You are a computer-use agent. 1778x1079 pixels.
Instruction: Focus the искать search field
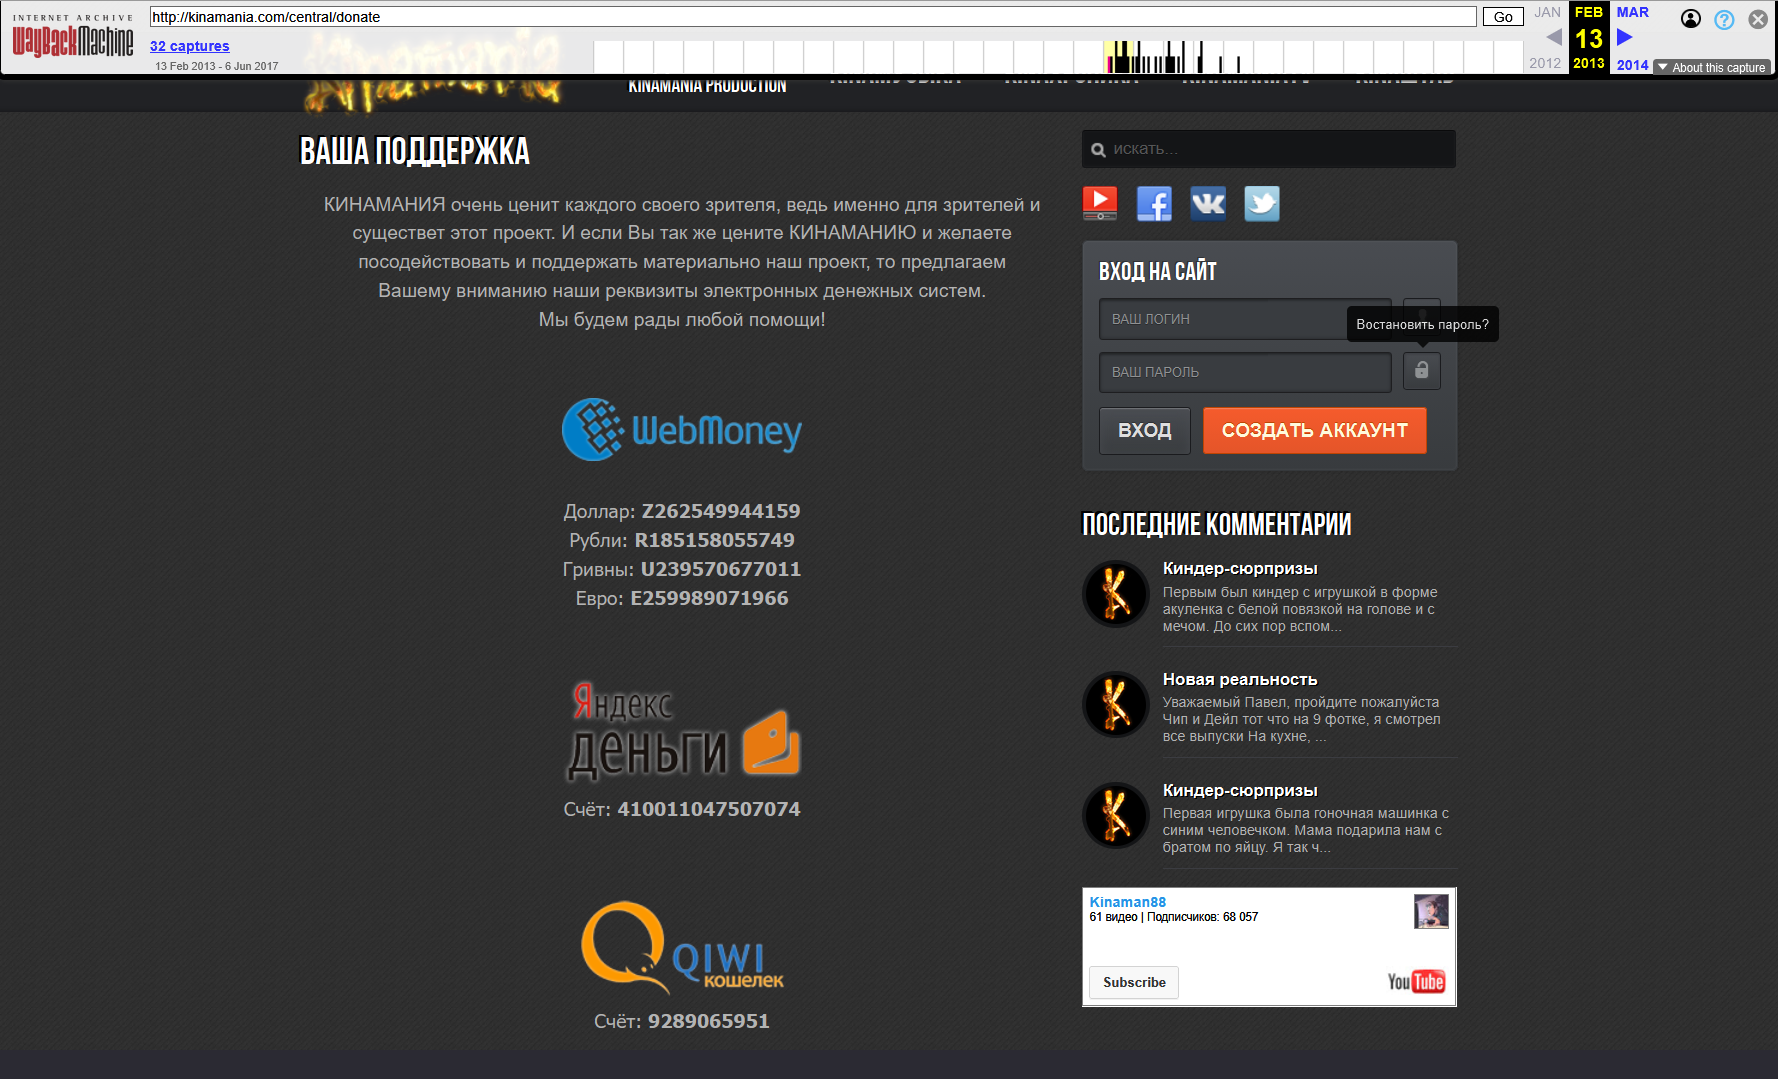tap(1269, 149)
